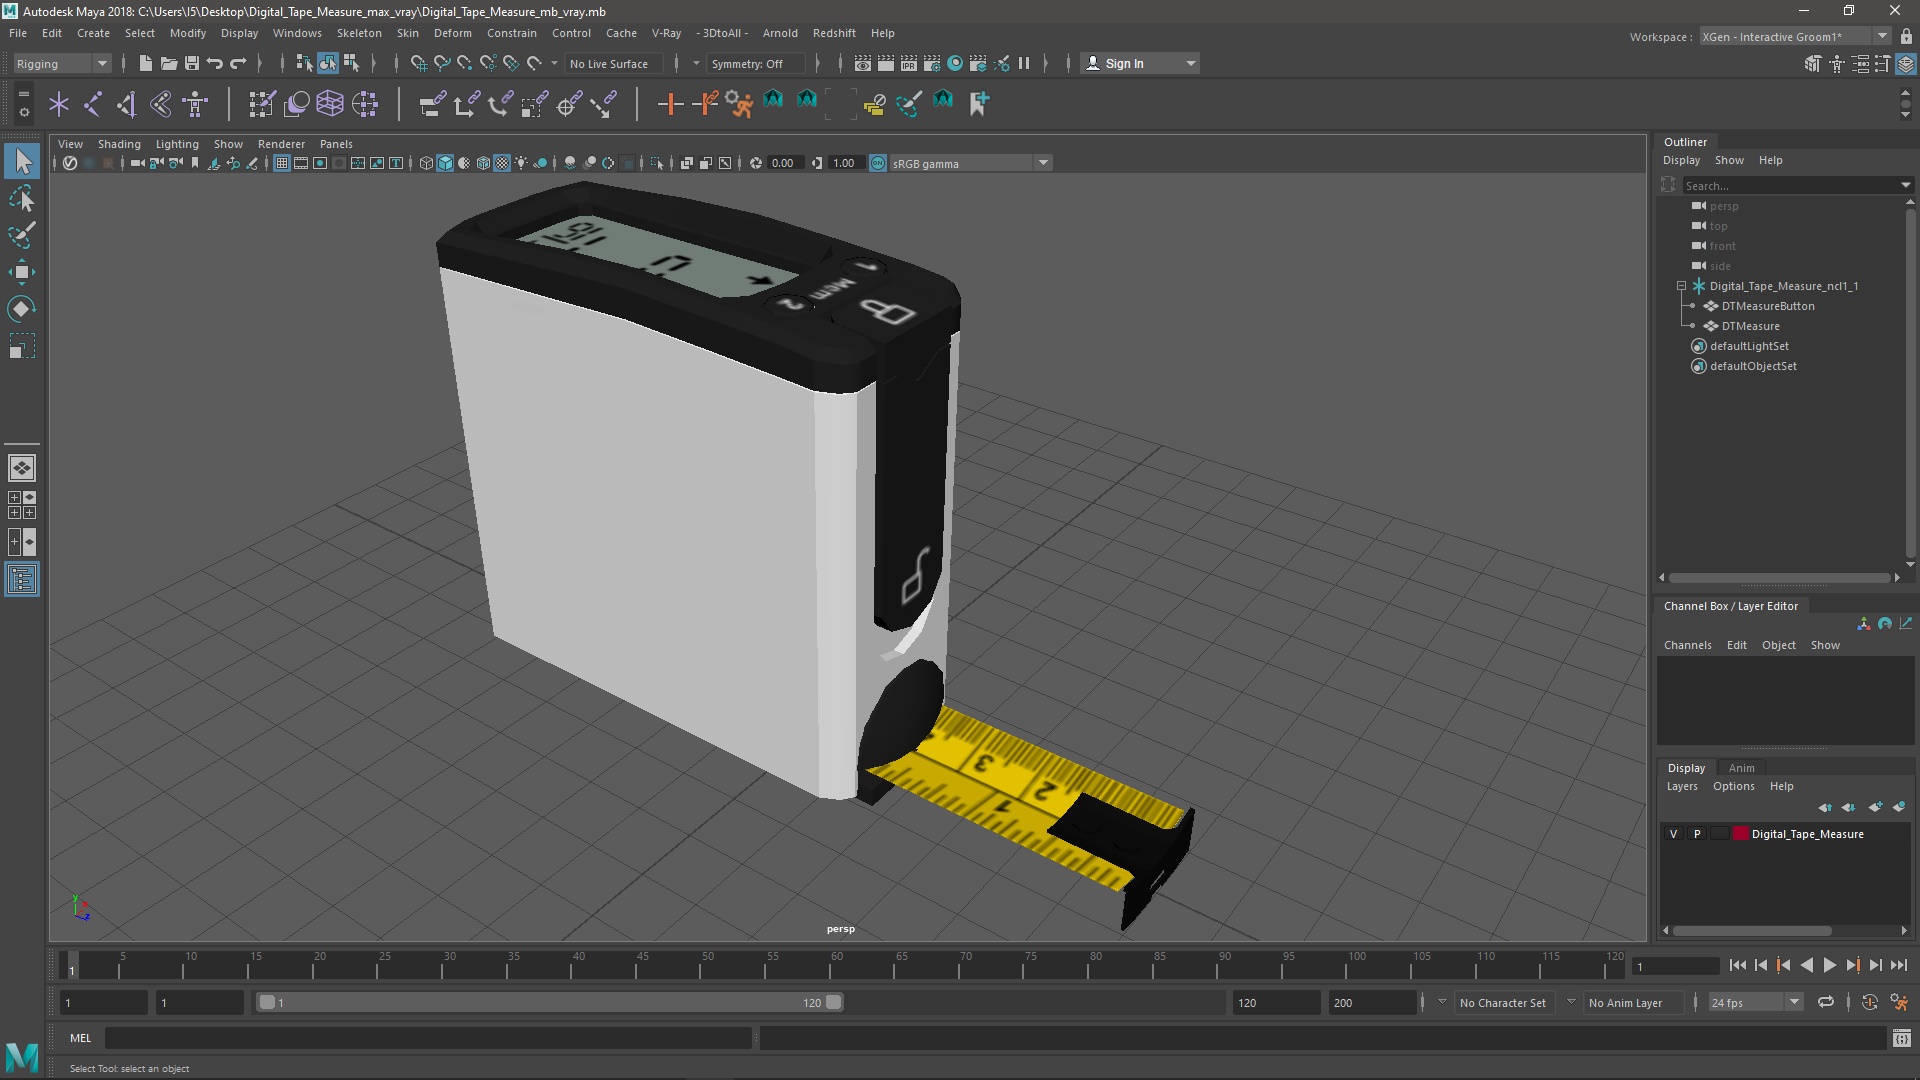
Task: Activate the Lasso select tool
Action: click(x=22, y=199)
